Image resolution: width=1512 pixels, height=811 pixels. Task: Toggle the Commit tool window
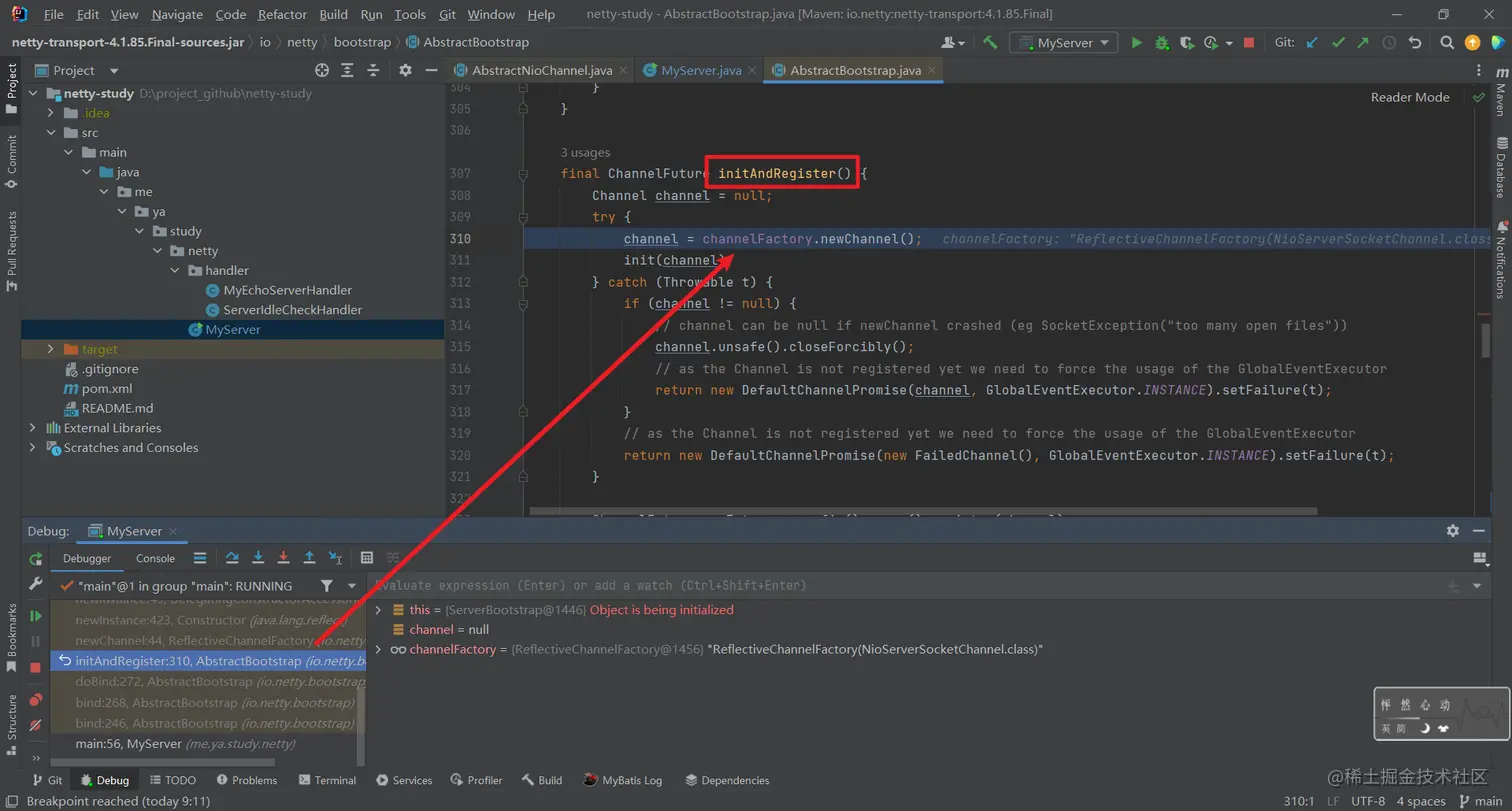pos(12,164)
